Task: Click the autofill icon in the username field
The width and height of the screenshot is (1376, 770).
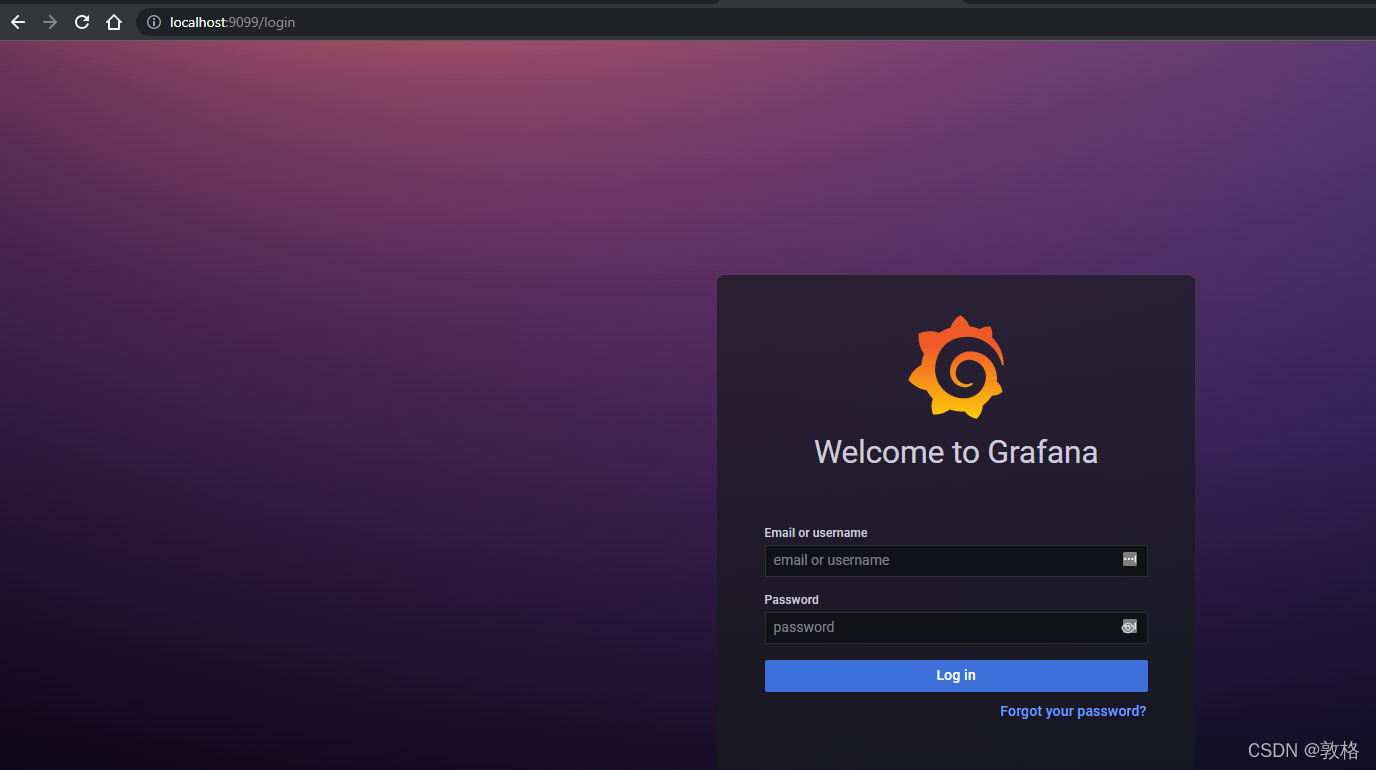Action: (x=1130, y=560)
